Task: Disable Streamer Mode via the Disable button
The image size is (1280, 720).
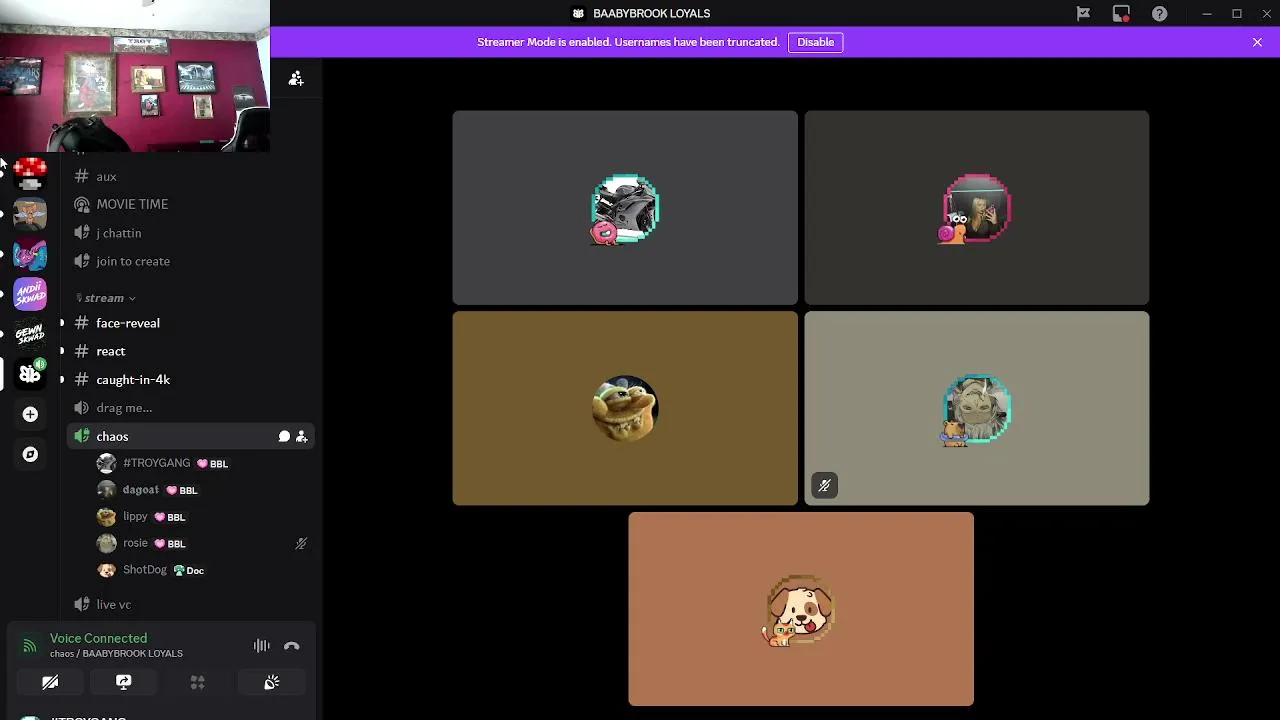Action: point(815,42)
